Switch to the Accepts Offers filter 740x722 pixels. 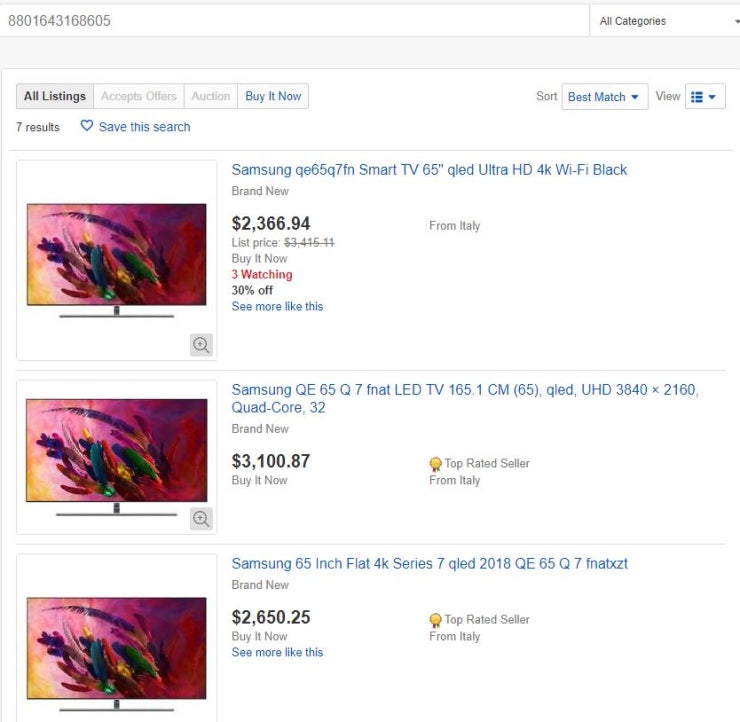[x=138, y=96]
